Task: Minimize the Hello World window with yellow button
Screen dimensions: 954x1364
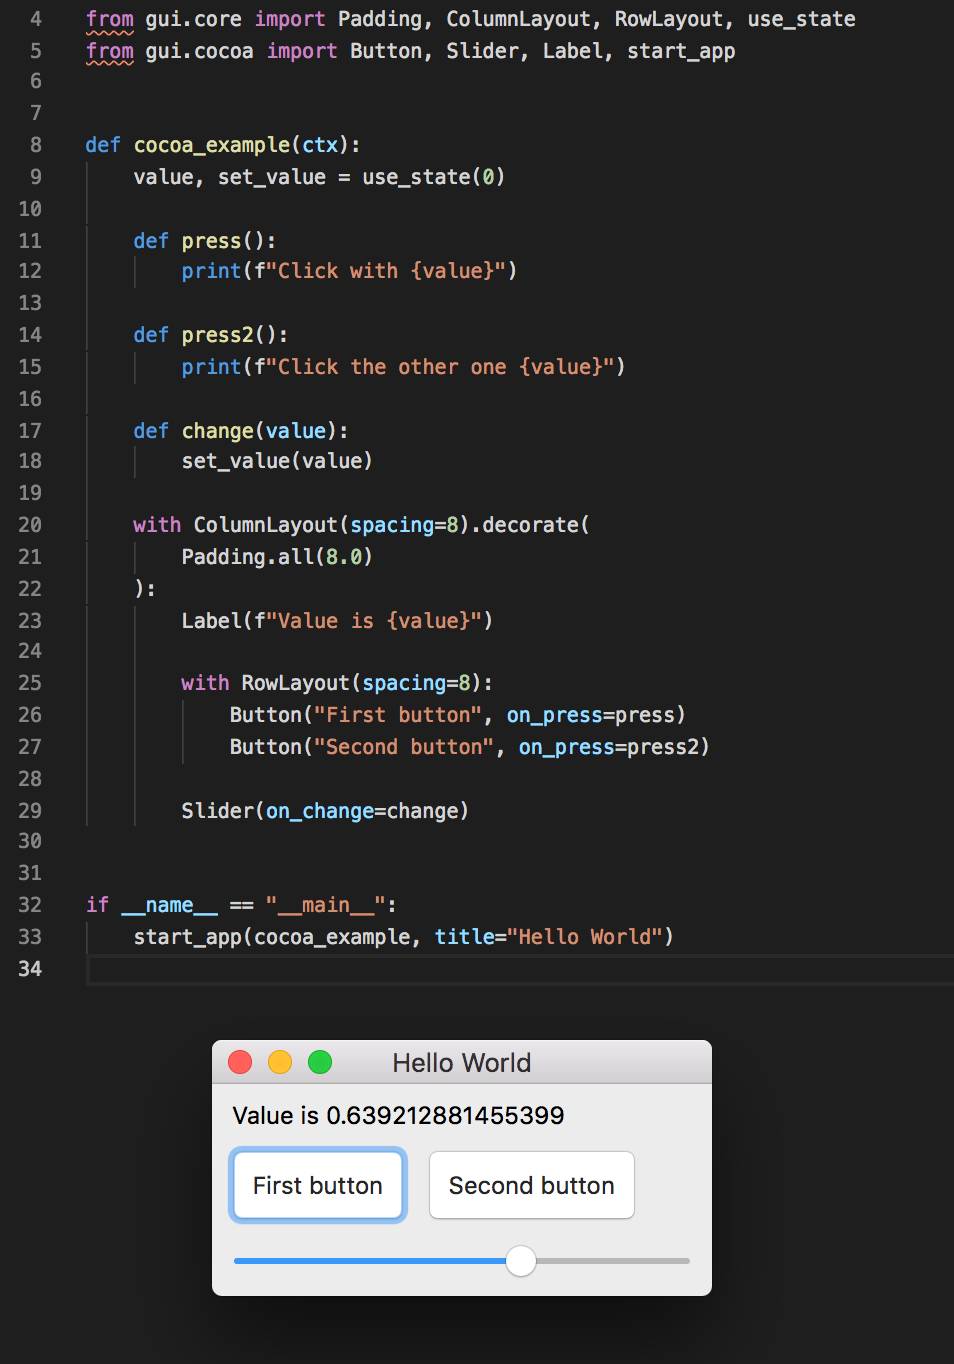Action: 280,1062
